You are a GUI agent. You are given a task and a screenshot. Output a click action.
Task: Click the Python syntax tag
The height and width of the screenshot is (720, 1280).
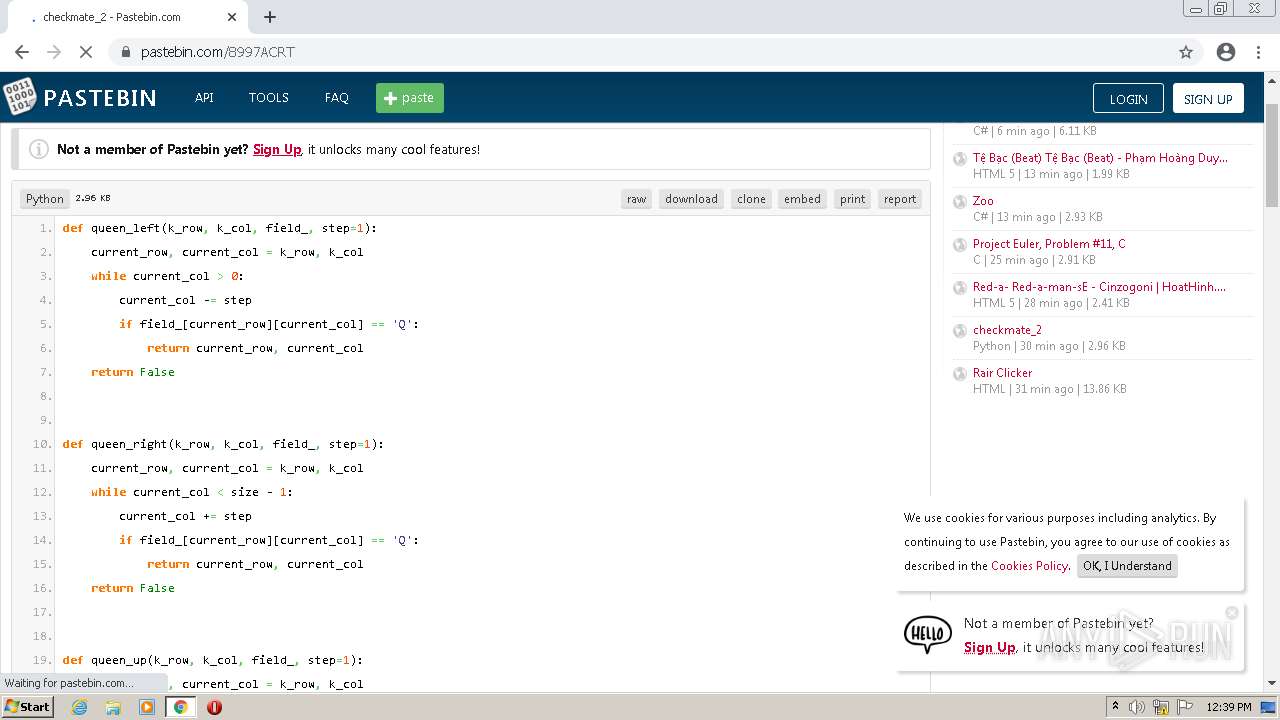tap(45, 199)
